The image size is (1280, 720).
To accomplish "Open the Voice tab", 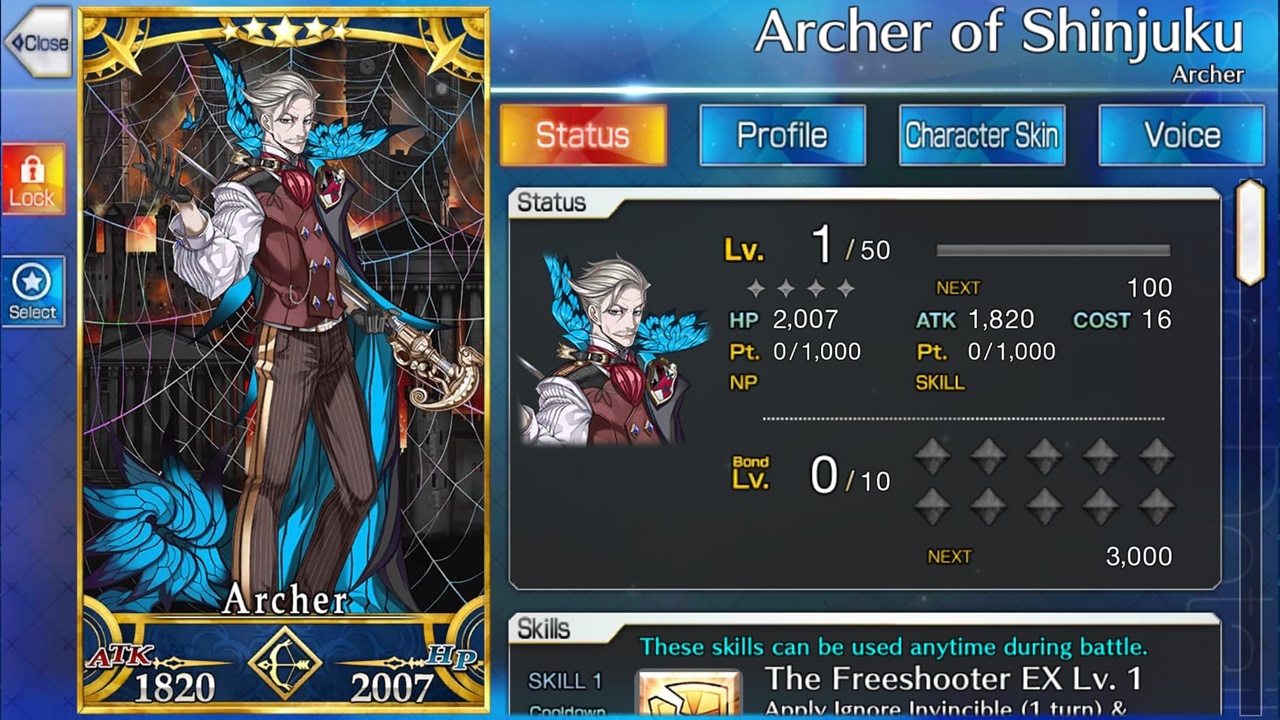I will [1181, 135].
